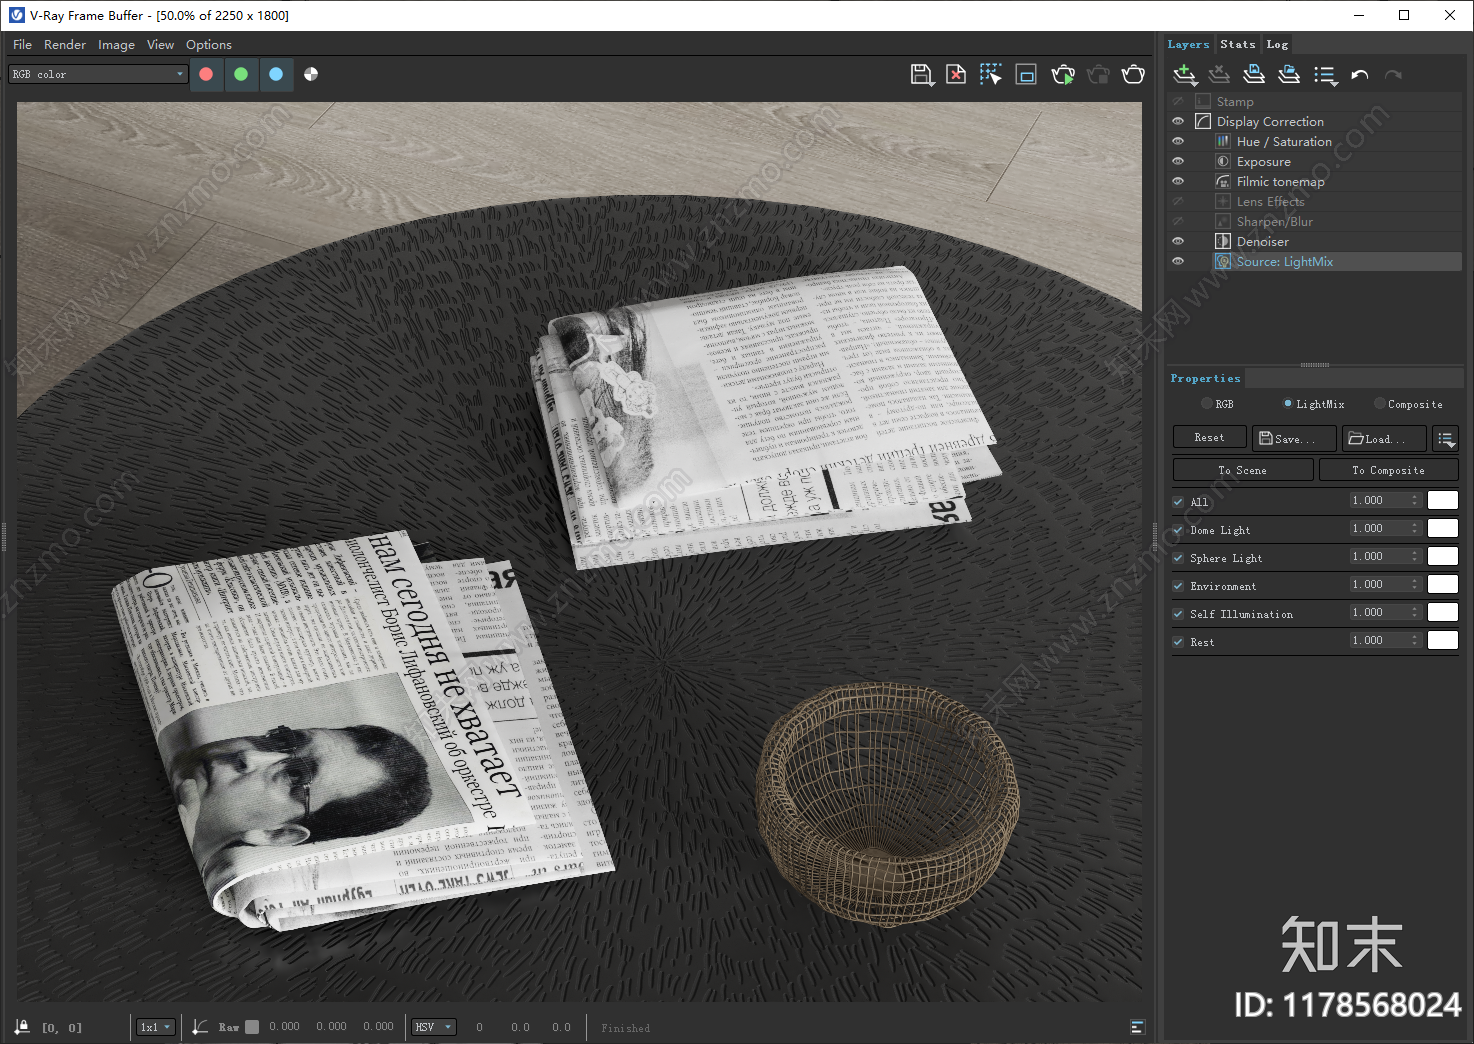Click the Reset button in LightMix
This screenshot has height=1044, width=1474.
point(1209,437)
